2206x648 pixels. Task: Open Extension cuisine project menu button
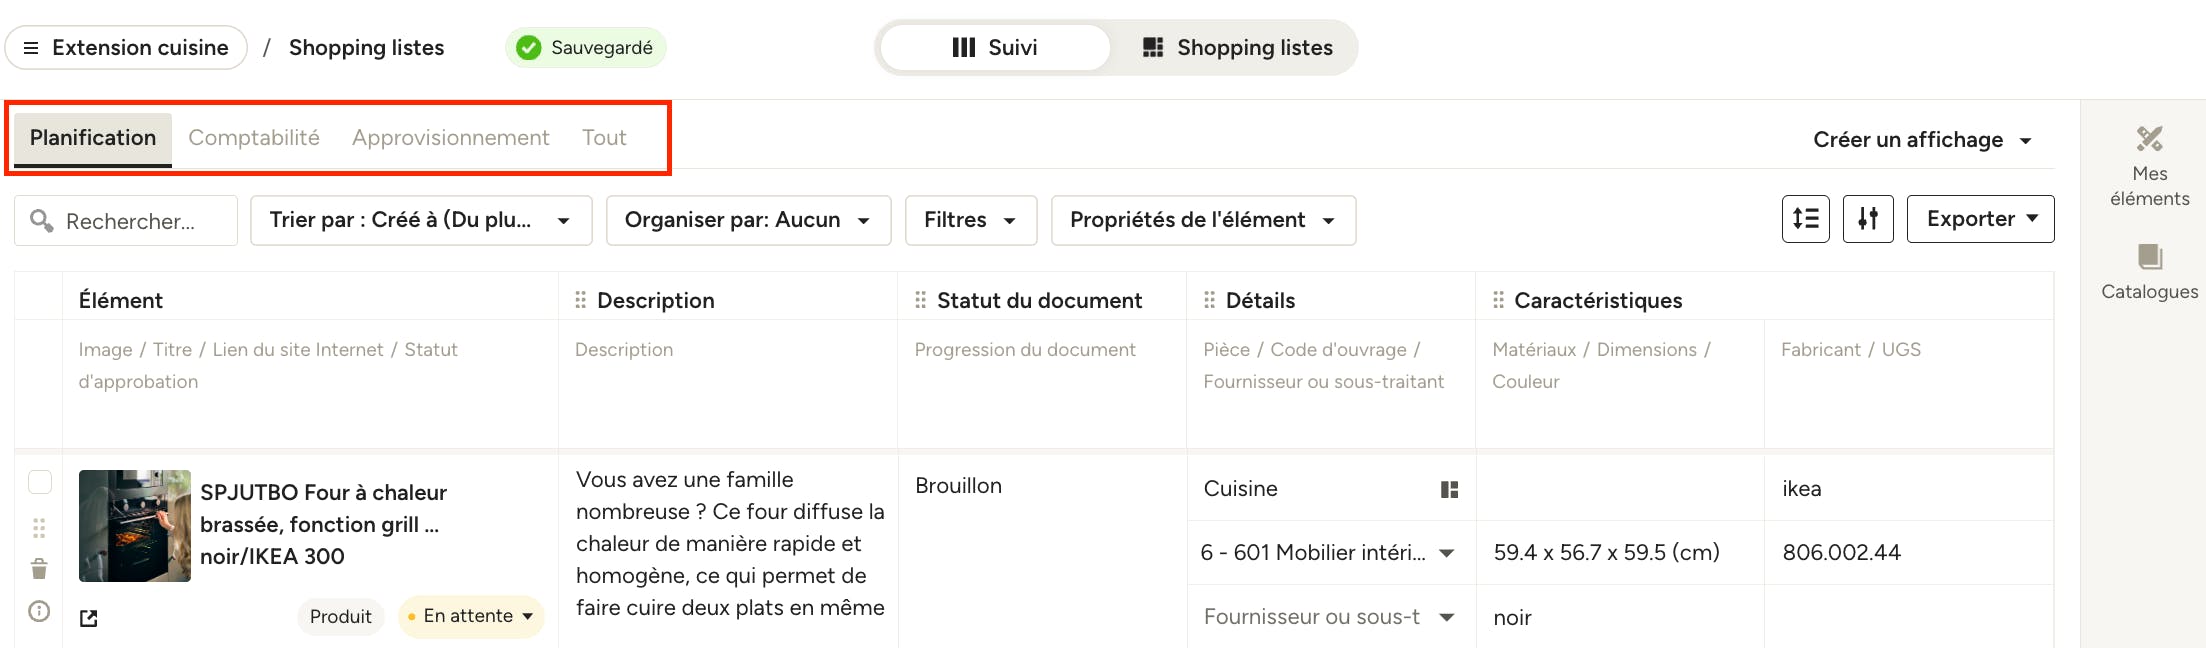[126, 48]
